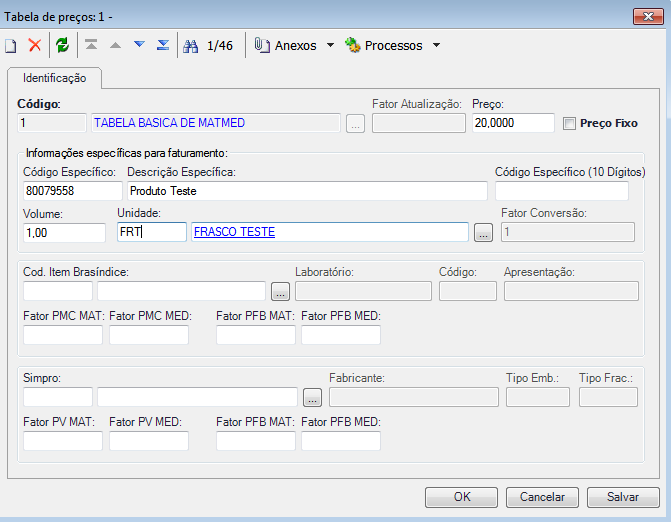This screenshot has height=522, width=671.
Task: Refresh the record with green arrows icon
Action: (x=62, y=45)
